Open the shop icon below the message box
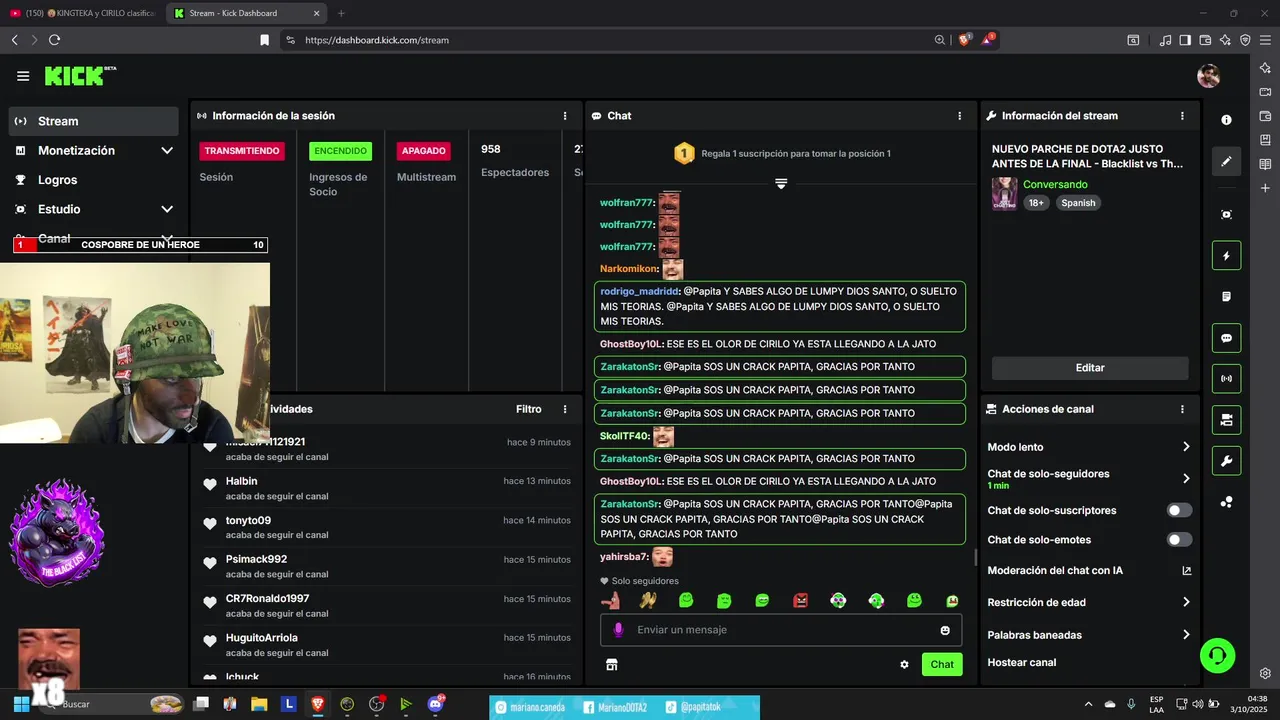The image size is (1280, 720). pos(612,664)
